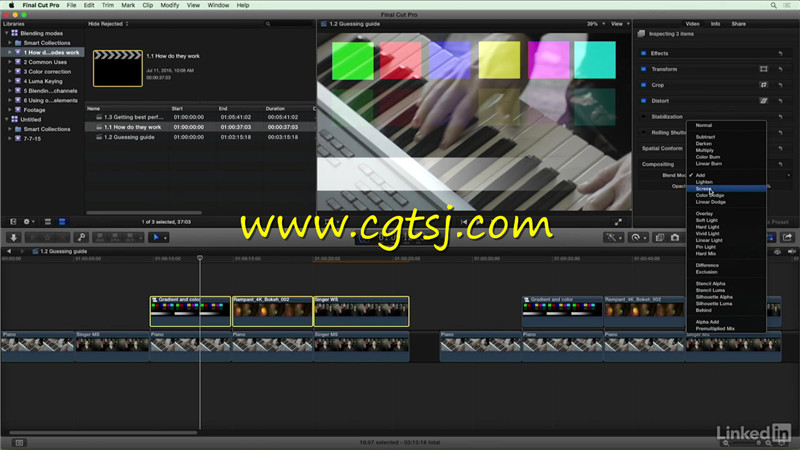
Task: Click the timeline history back arrow
Action: coord(9,251)
